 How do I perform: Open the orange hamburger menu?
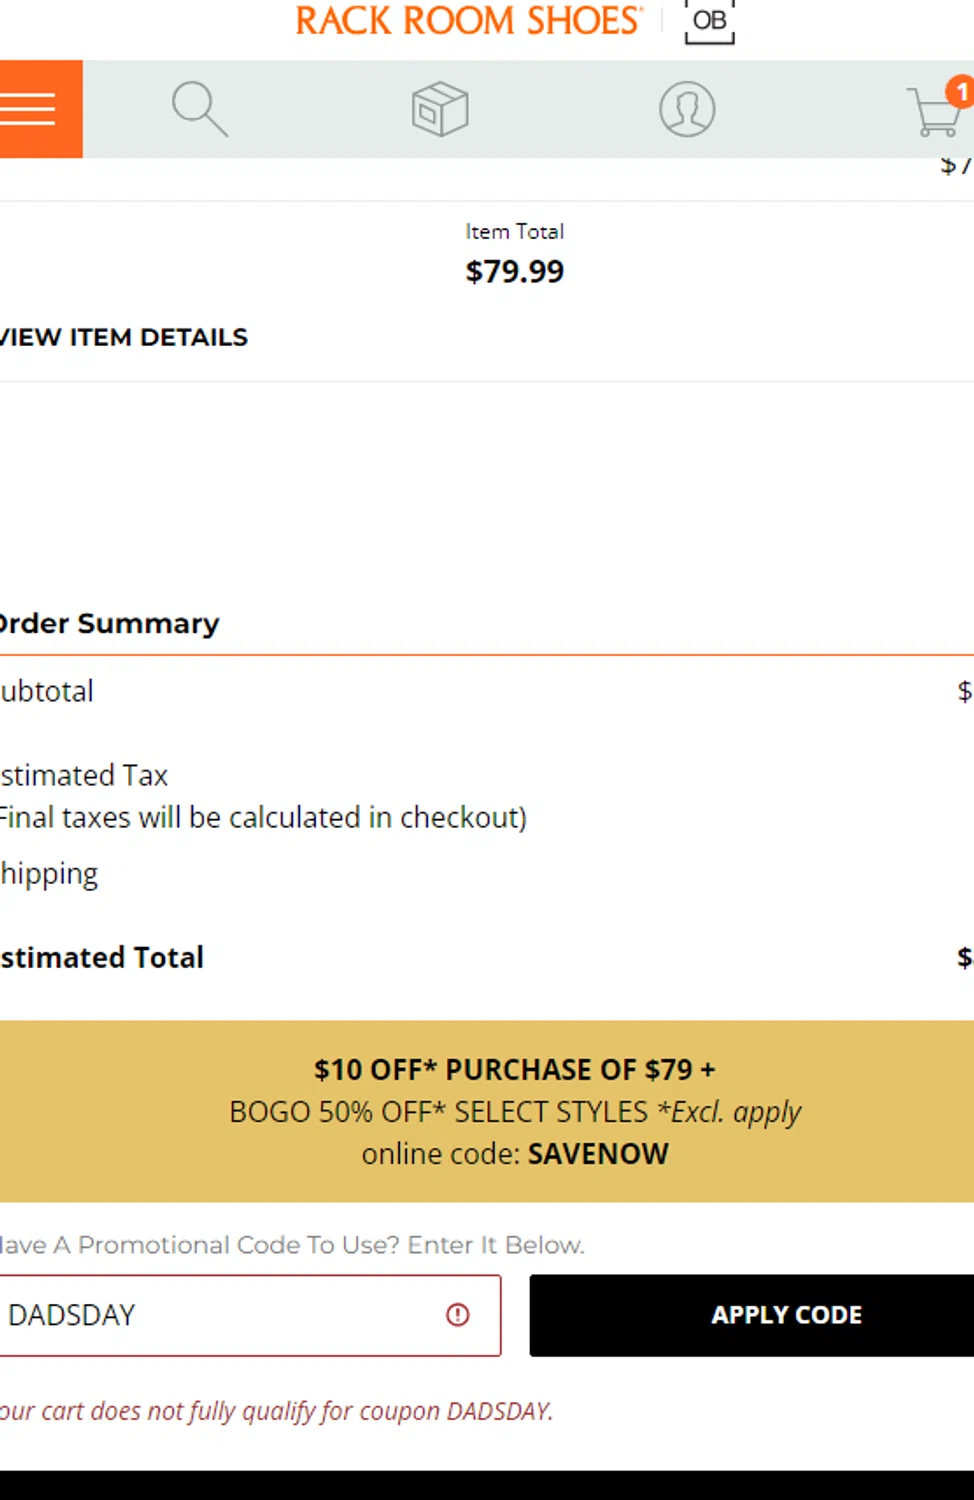[41, 109]
